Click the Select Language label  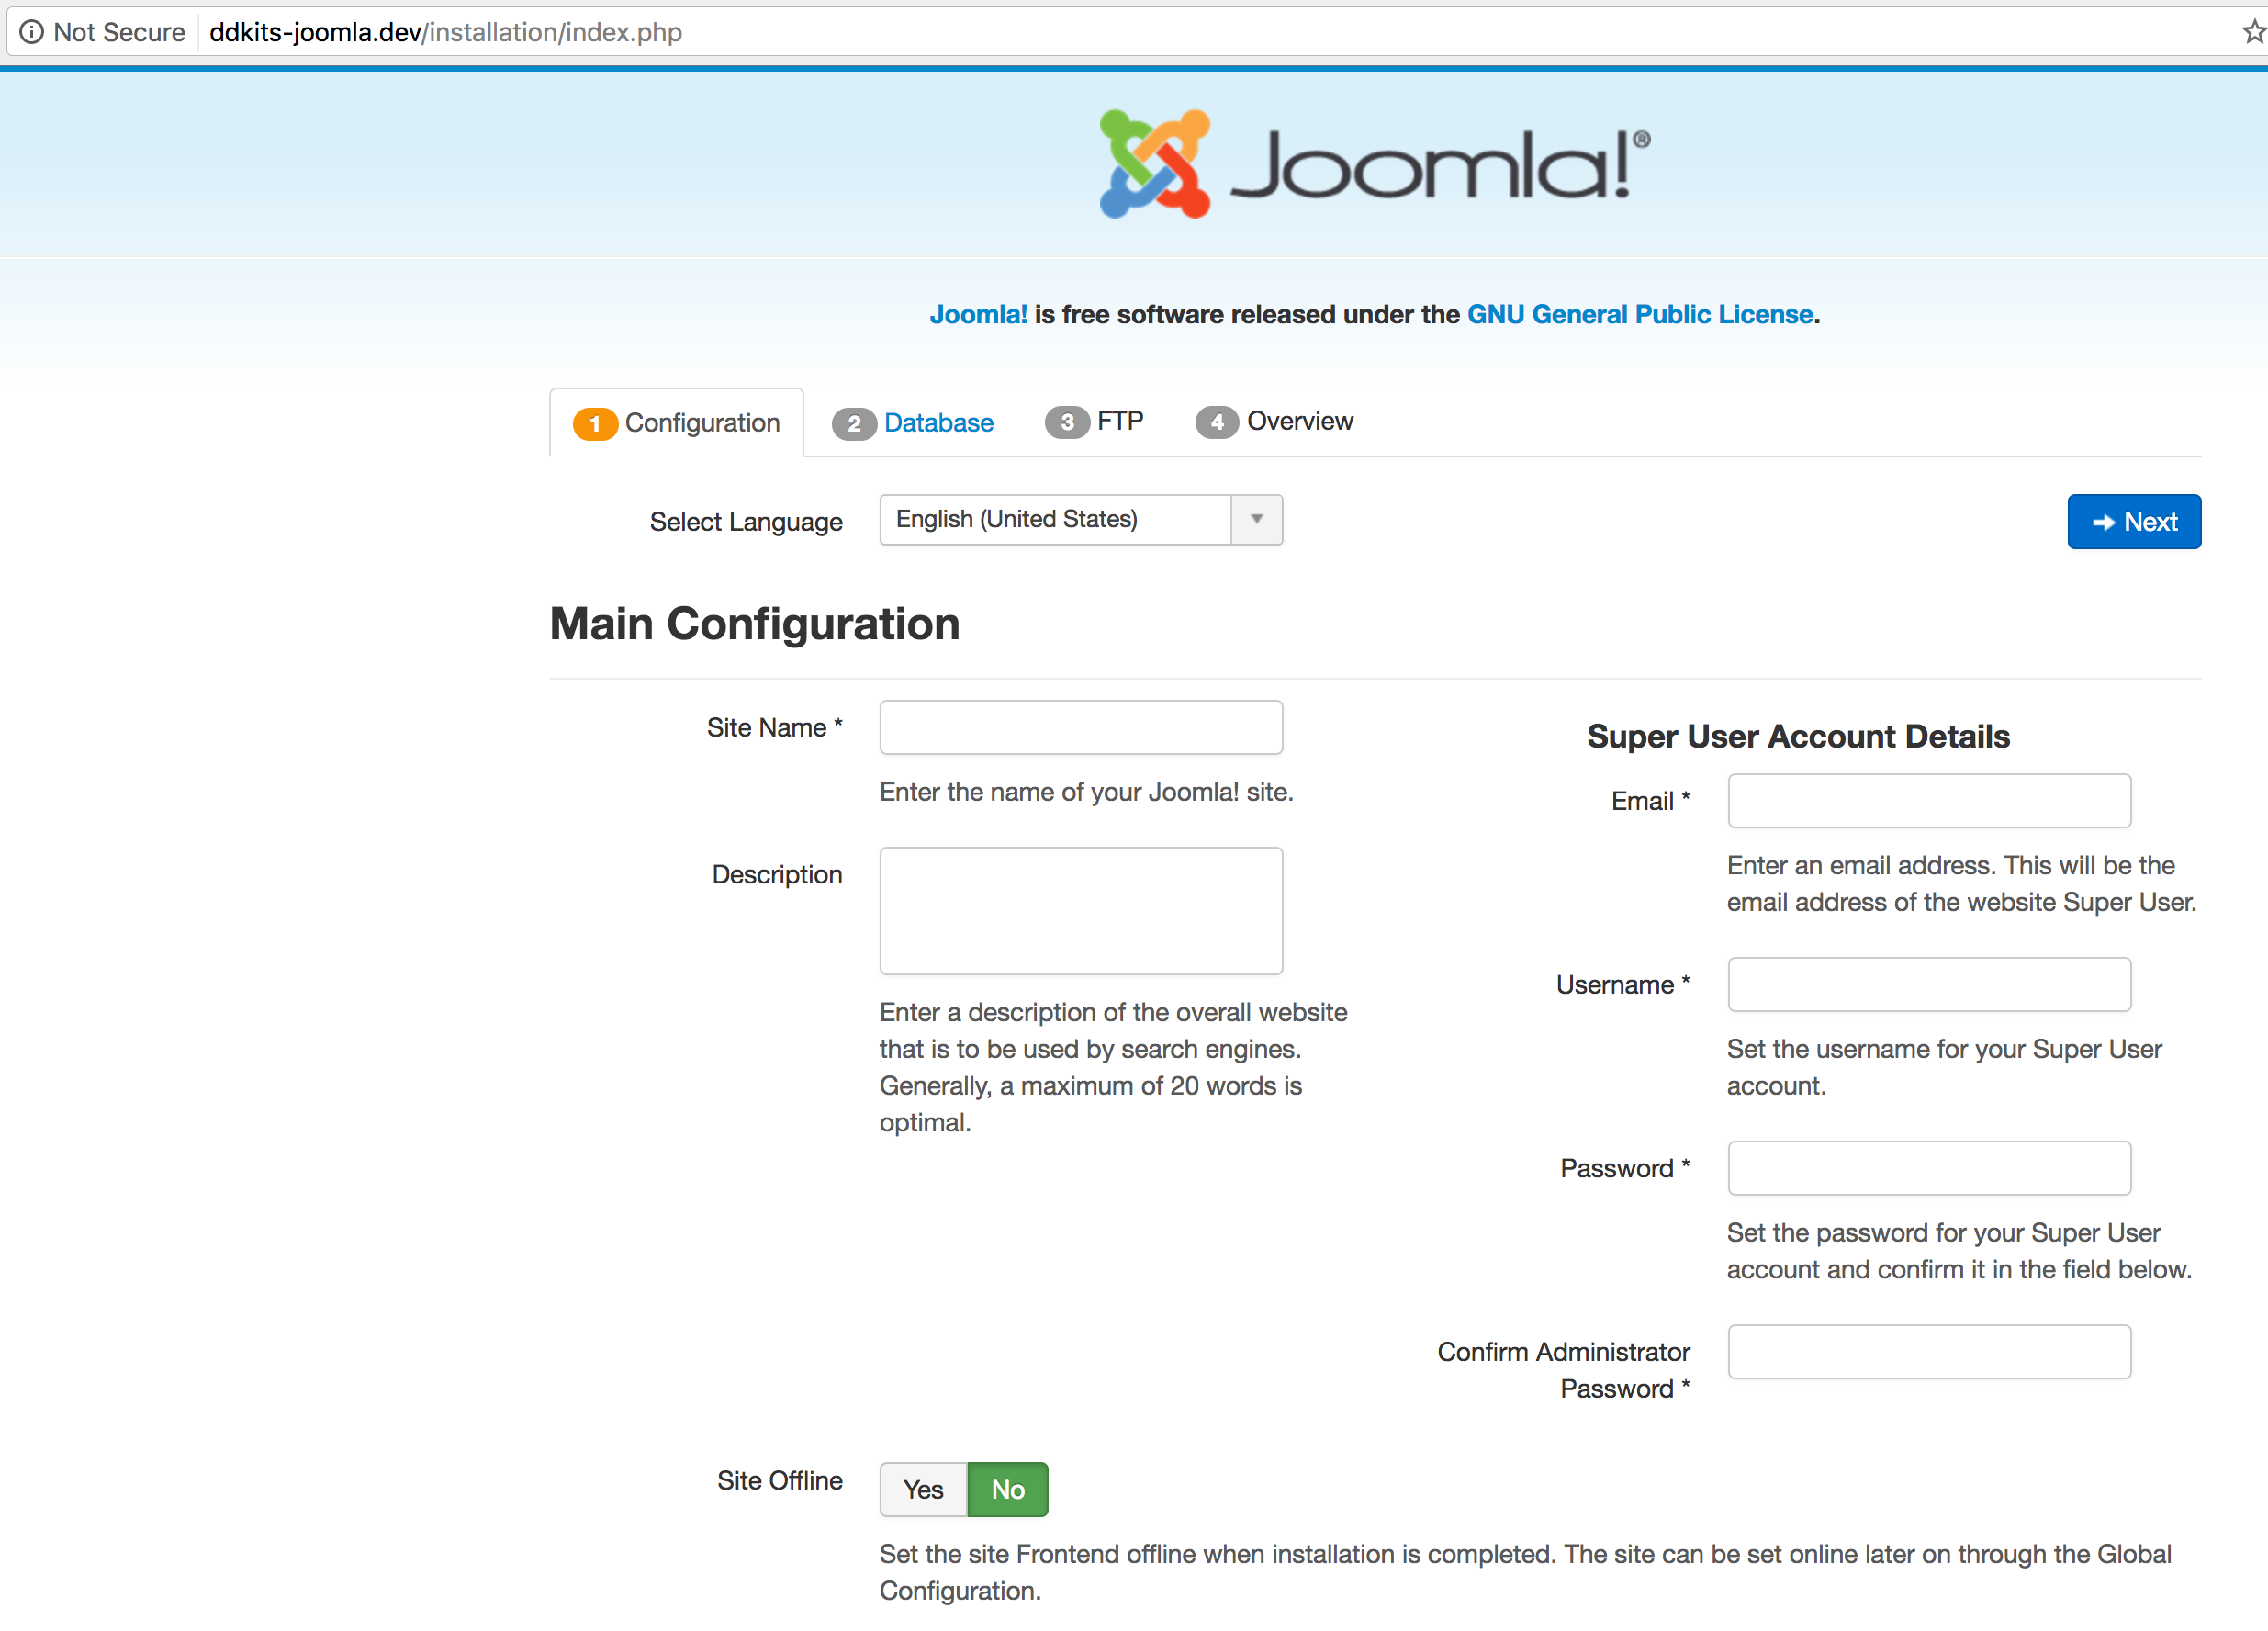pos(746,522)
